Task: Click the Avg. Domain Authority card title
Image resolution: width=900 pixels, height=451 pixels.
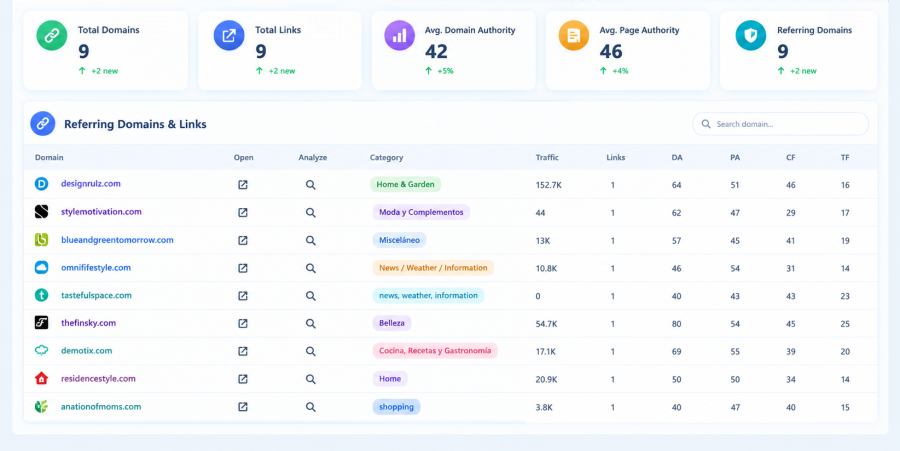Action: [x=470, y=30]
